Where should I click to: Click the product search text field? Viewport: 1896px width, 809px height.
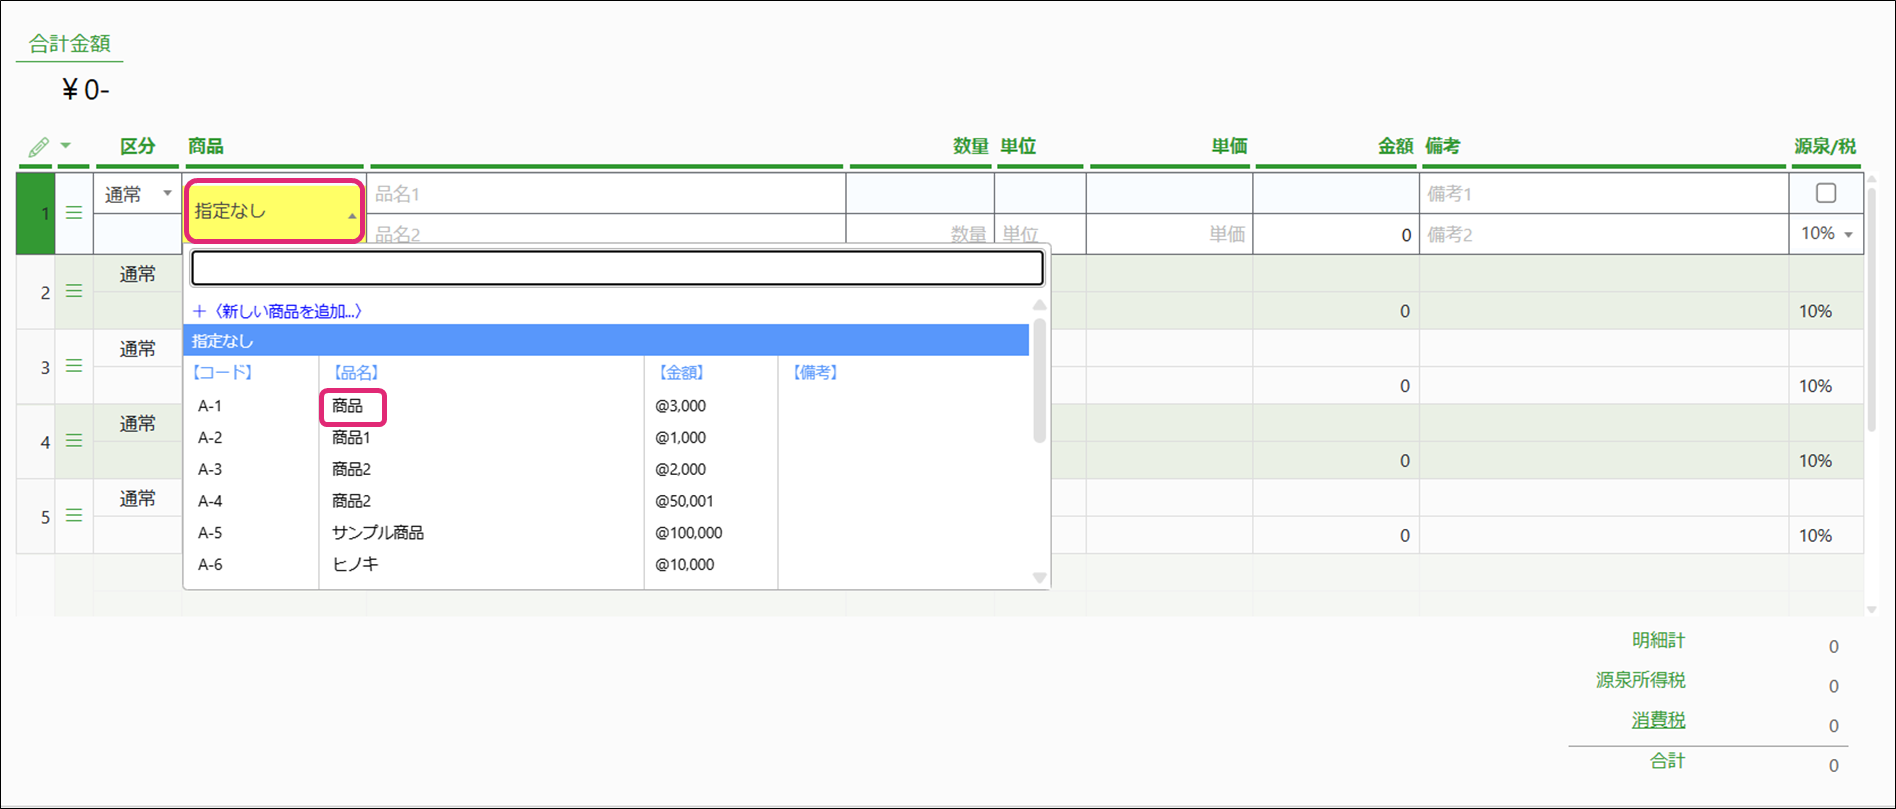(x=617, y=268)
